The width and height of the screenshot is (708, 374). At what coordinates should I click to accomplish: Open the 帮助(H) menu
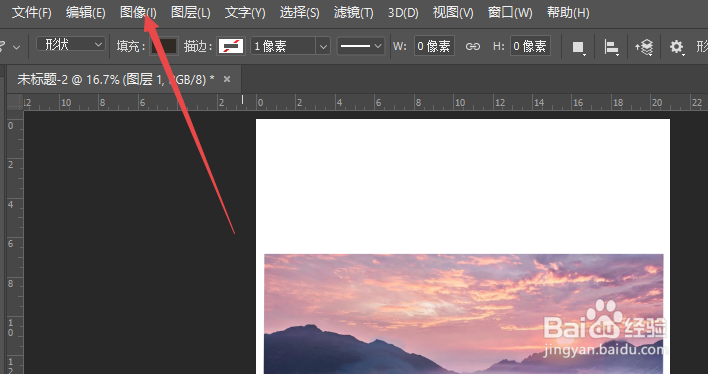tap(568, 13)
